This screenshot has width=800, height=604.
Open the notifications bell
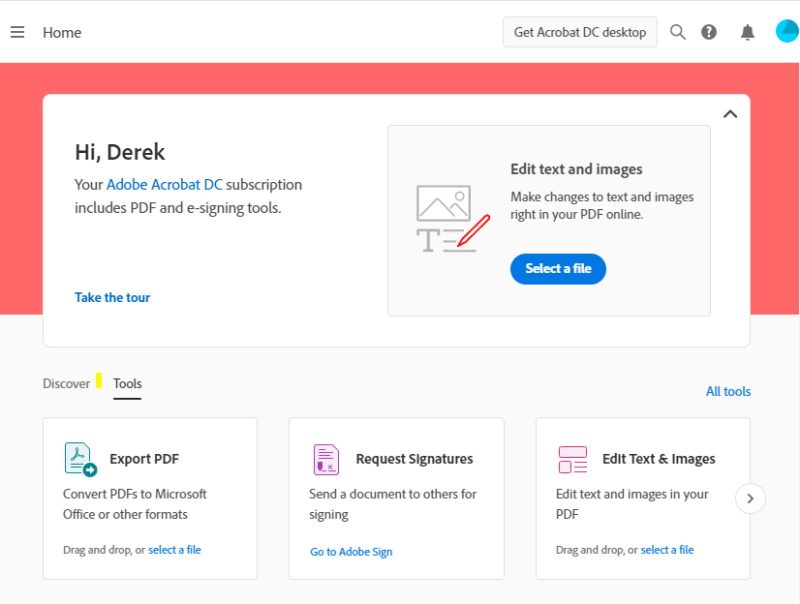coord(747,32)
